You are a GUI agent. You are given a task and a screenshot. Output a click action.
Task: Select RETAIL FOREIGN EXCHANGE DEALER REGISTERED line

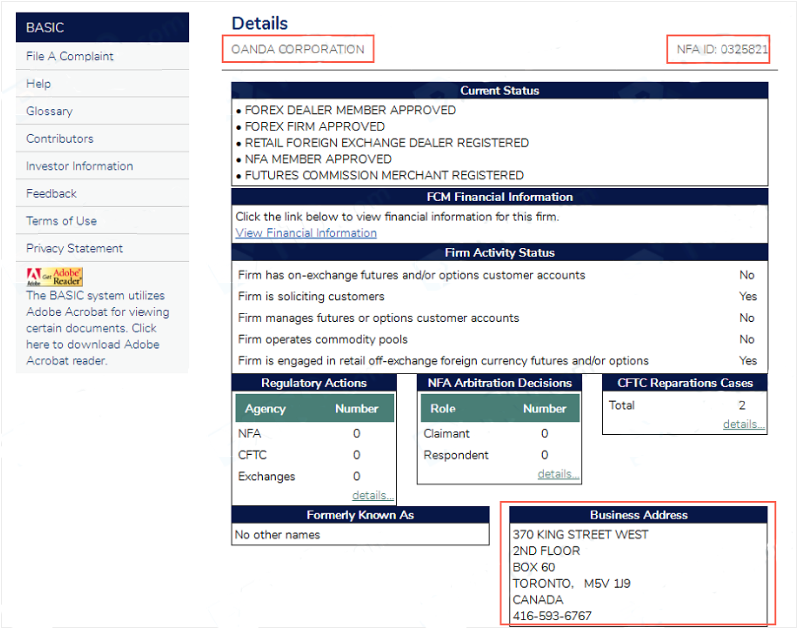point(387,143)
